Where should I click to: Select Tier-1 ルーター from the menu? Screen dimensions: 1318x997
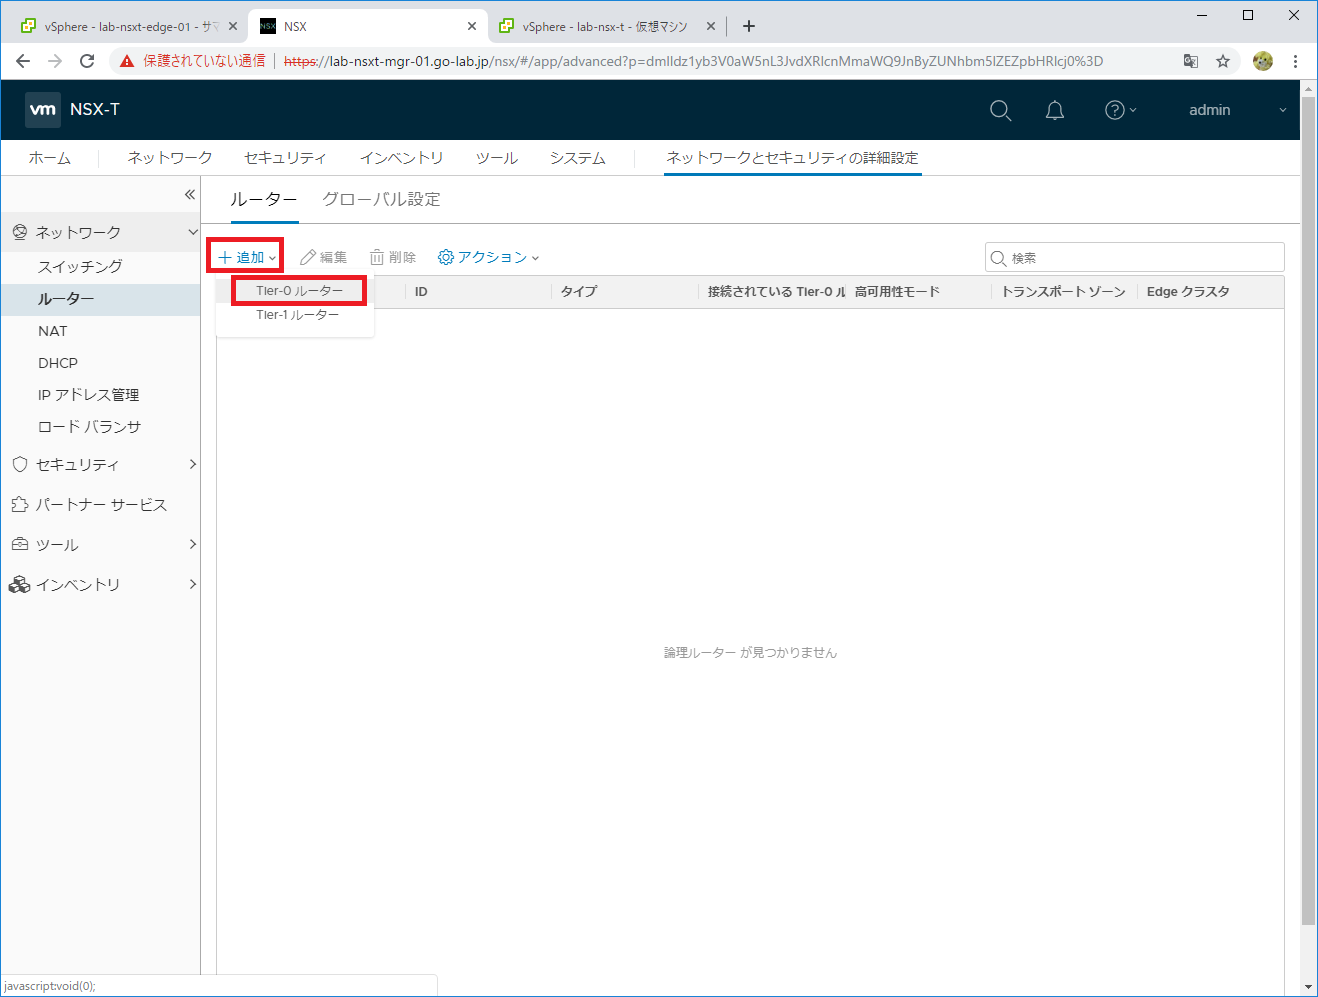coord(297,314)
